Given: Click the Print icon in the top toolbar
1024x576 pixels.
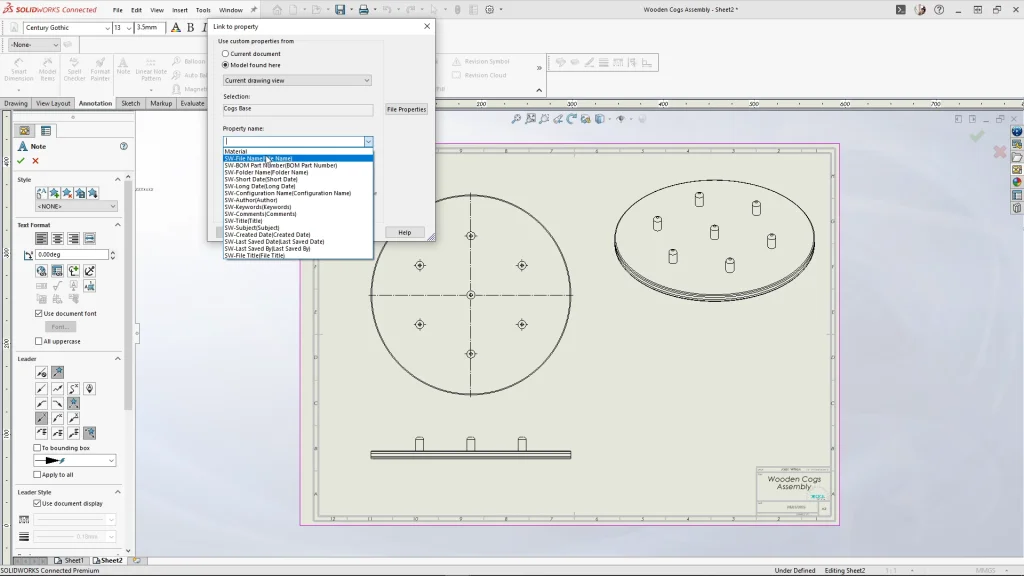Looking at the screenshot, I should click(364, 10).
